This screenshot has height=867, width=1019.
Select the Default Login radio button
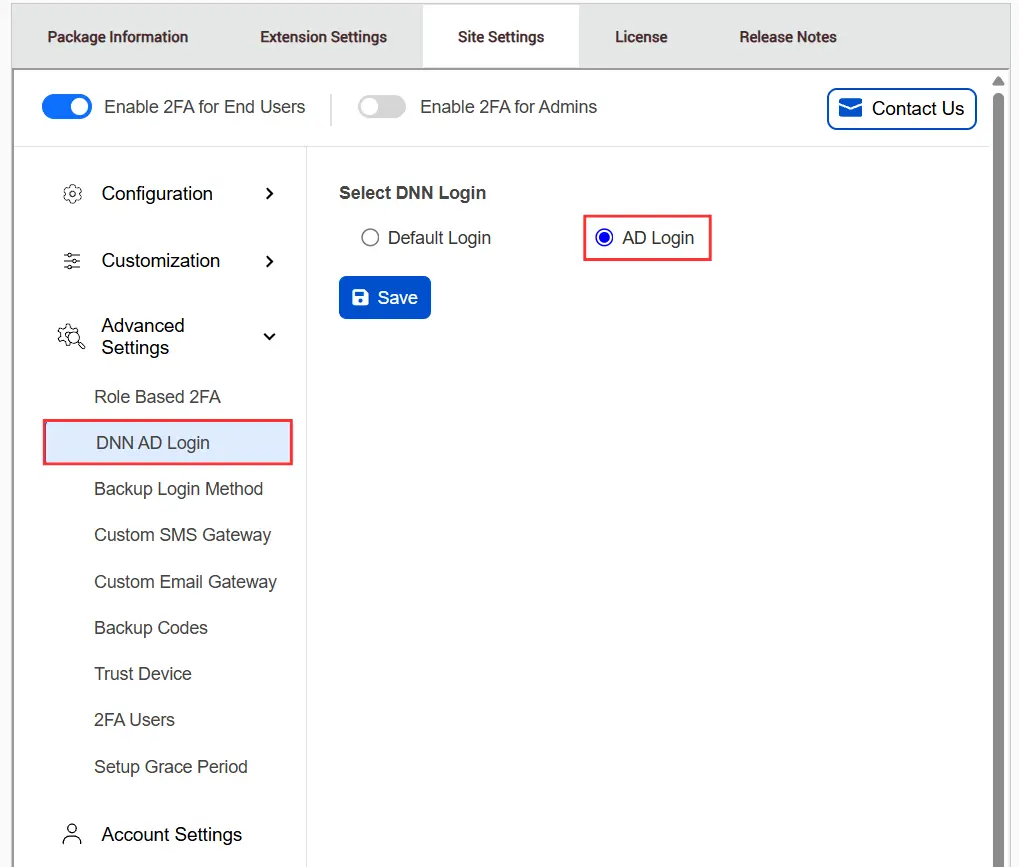[x=370, y=237]
